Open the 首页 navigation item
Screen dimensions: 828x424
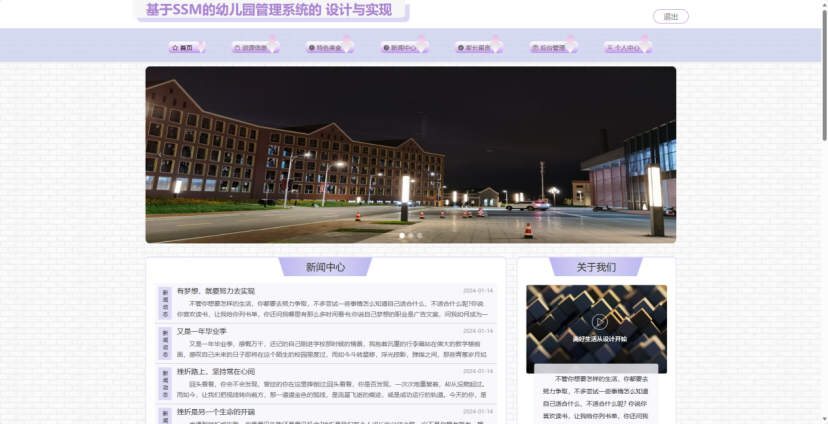pos(186,48)
